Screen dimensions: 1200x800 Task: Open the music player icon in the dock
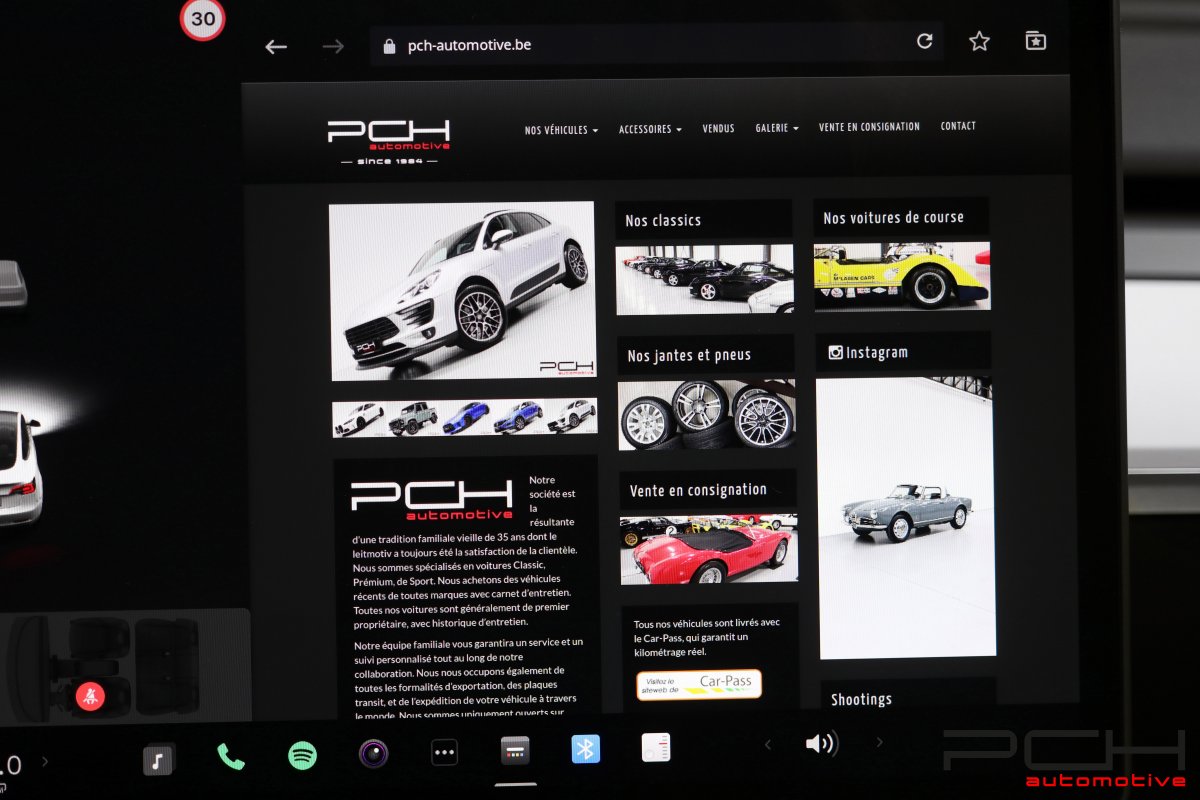[158, 760]
